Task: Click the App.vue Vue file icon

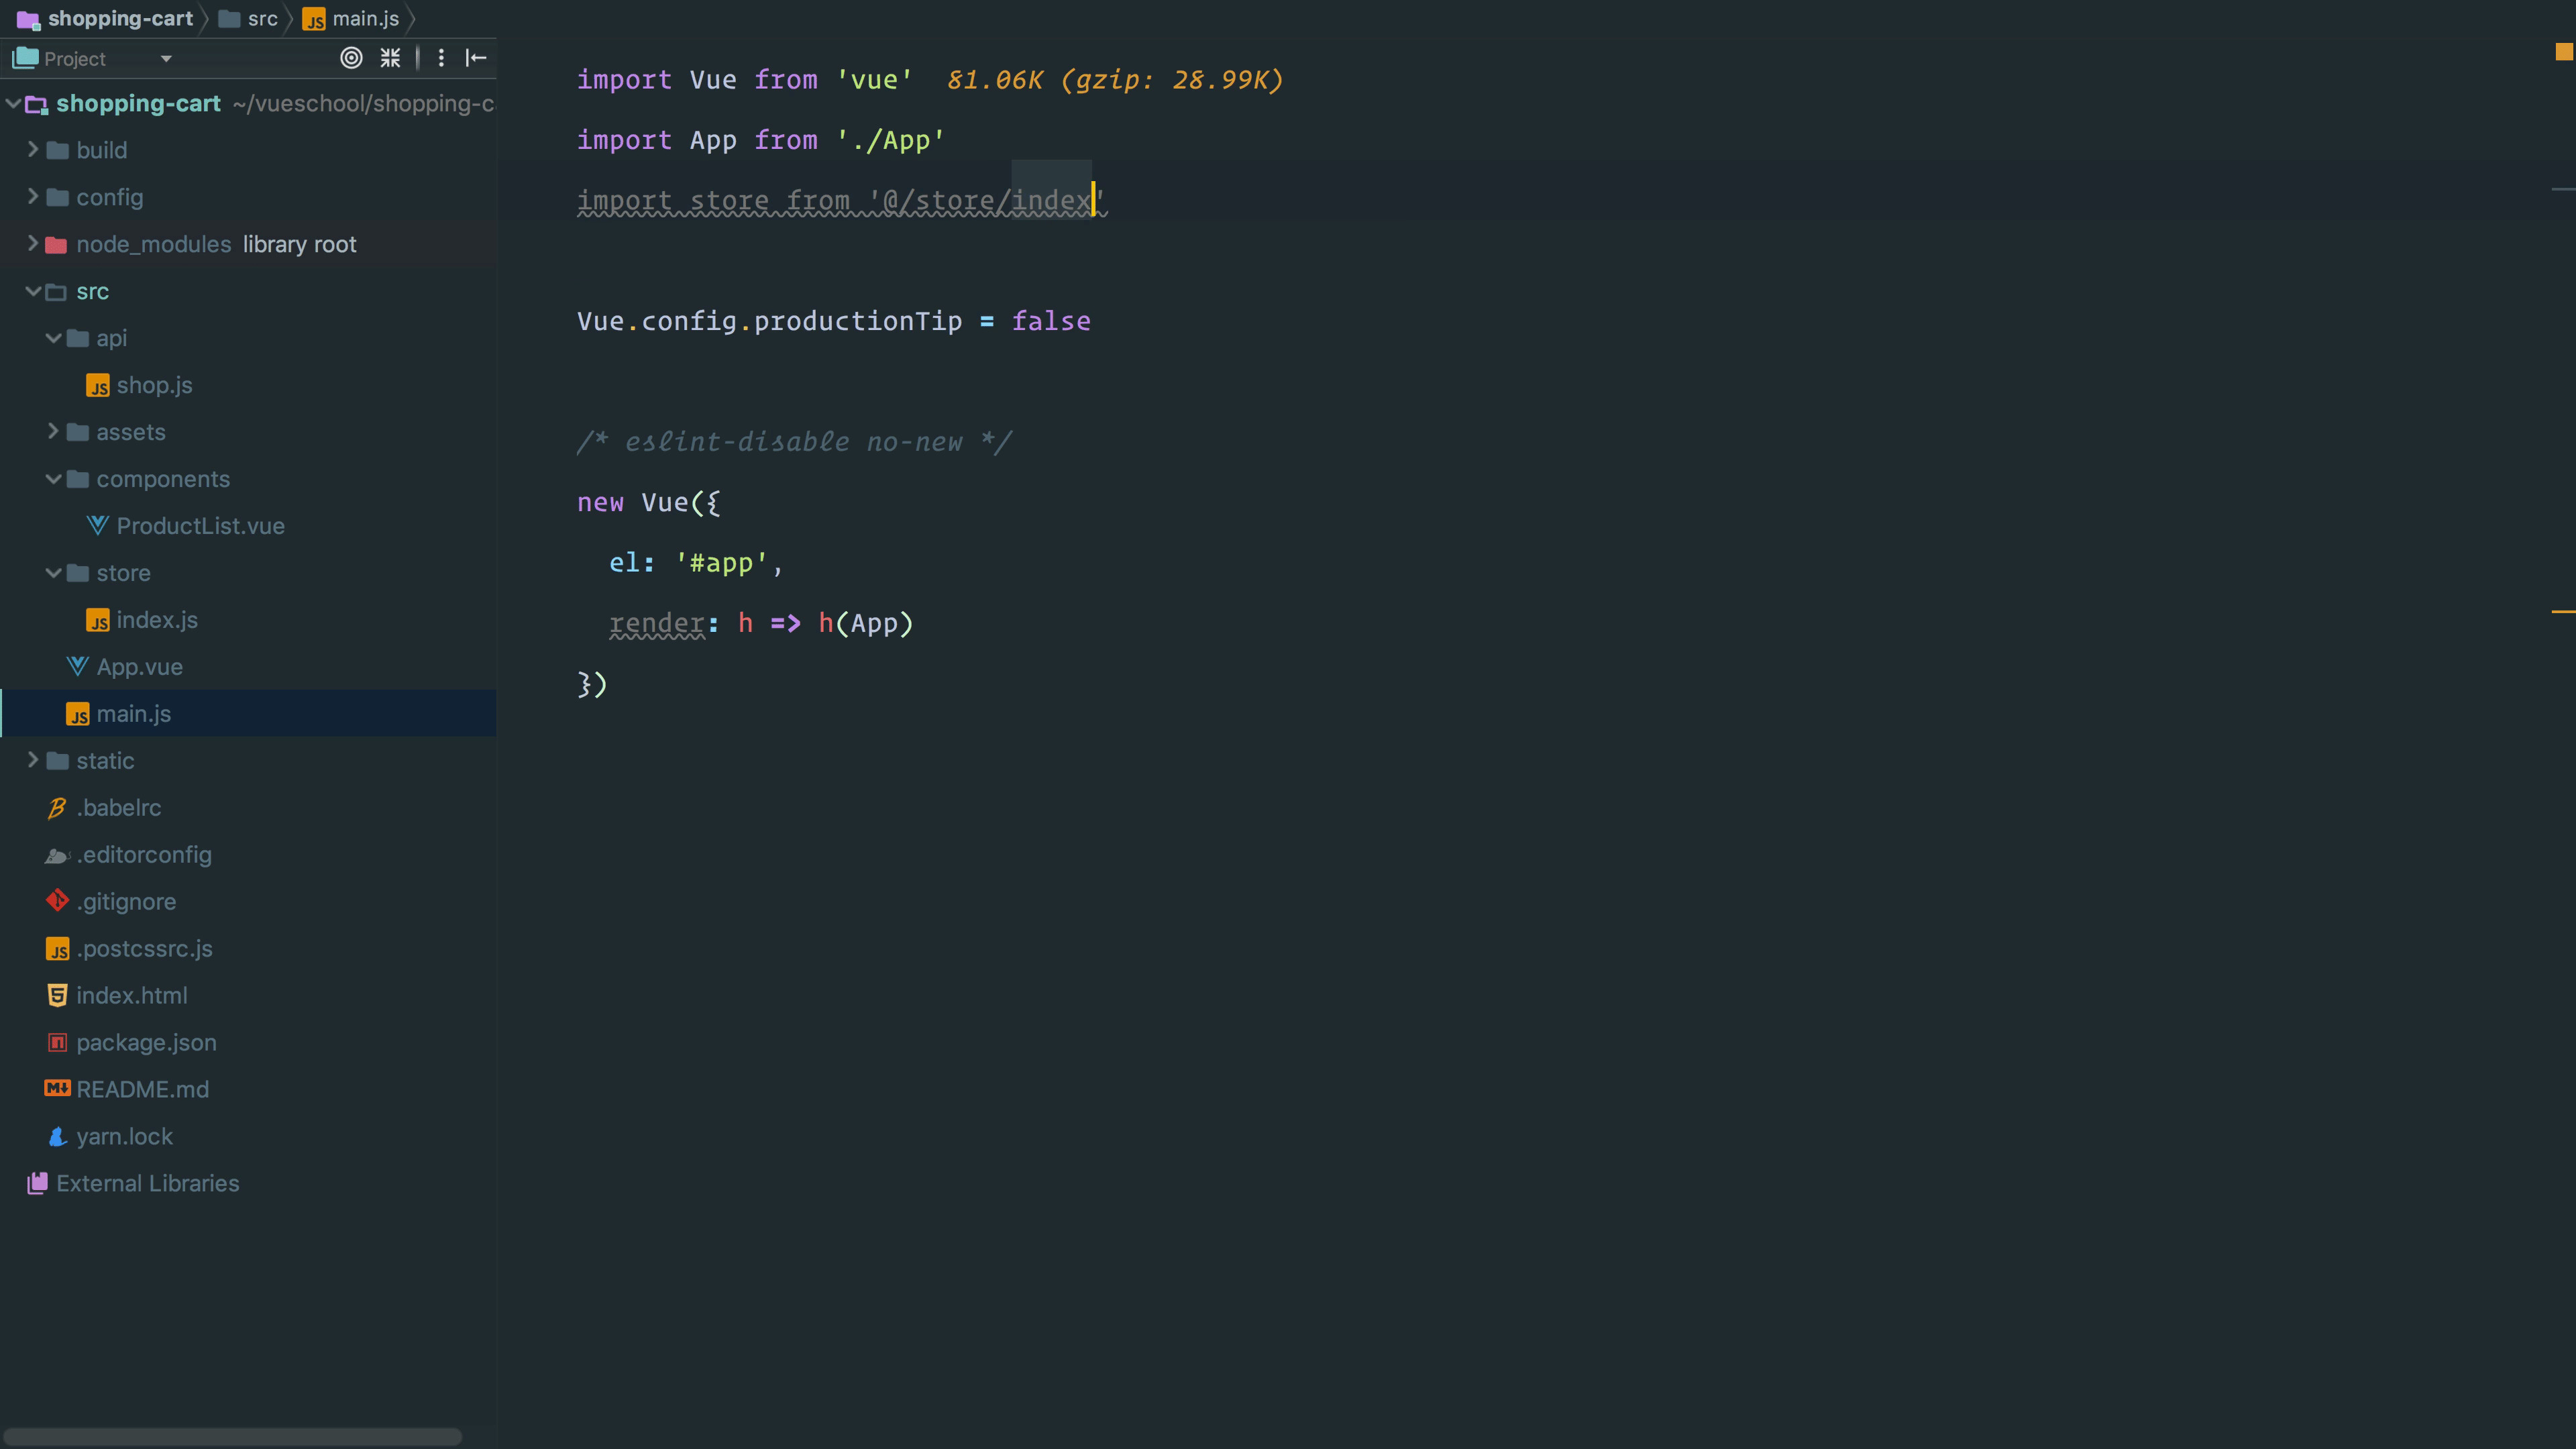Action: click(77, 667)
